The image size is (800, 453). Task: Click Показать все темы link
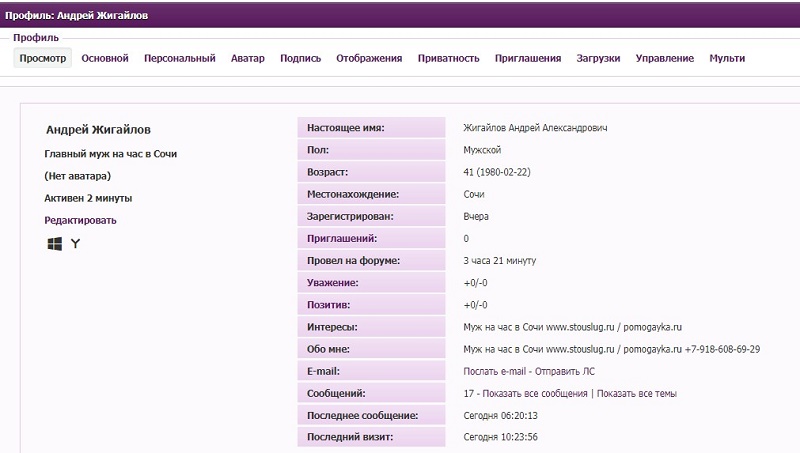coord(636,394)
